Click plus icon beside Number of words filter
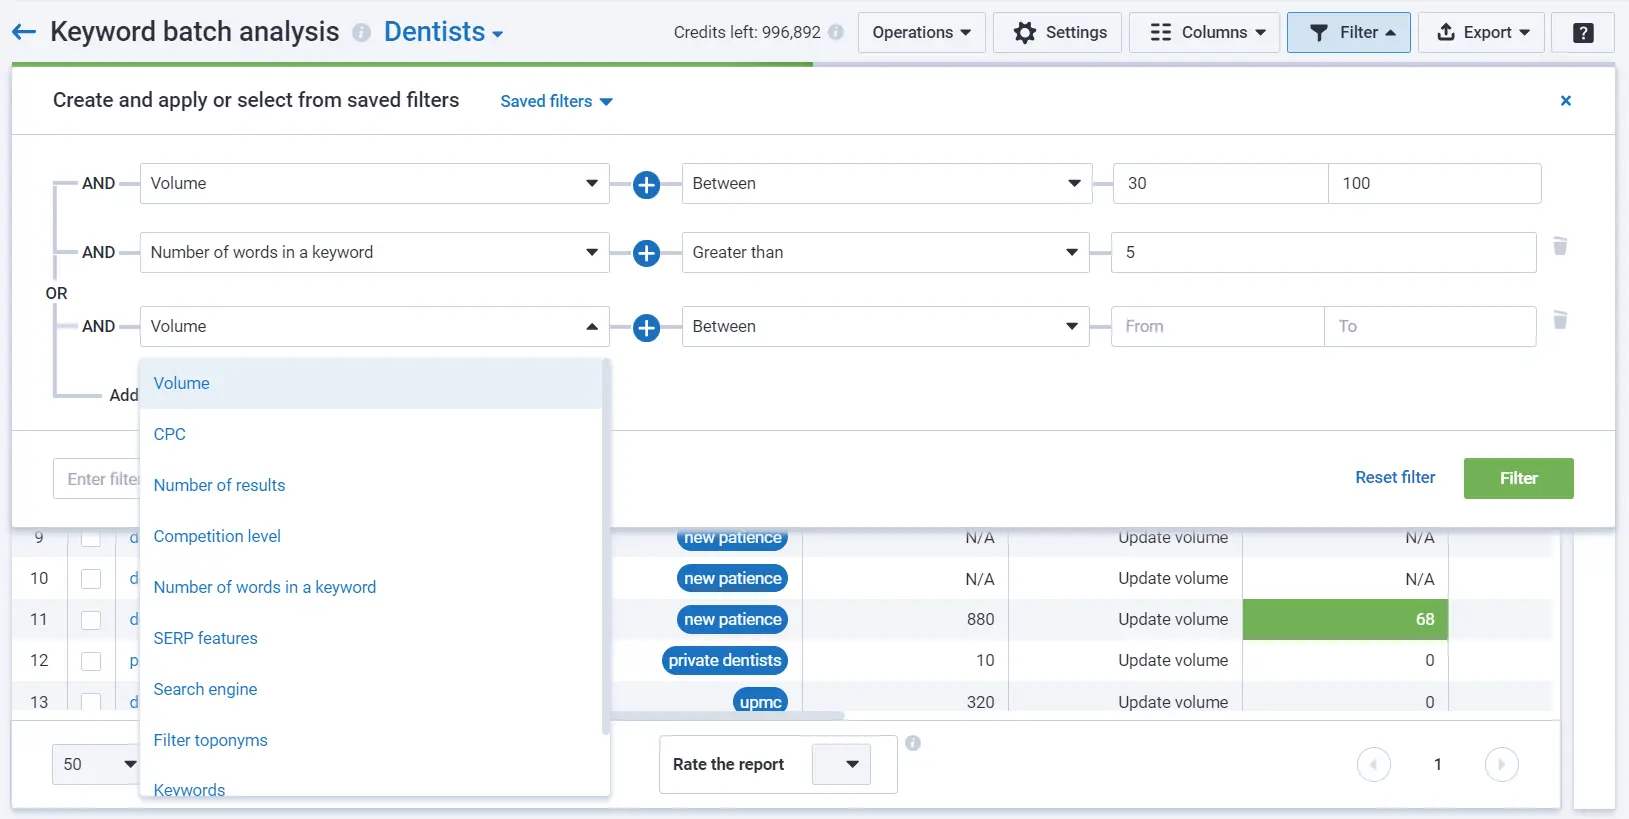This screenshot has height=819, width=1629. [x=646, y=254]
